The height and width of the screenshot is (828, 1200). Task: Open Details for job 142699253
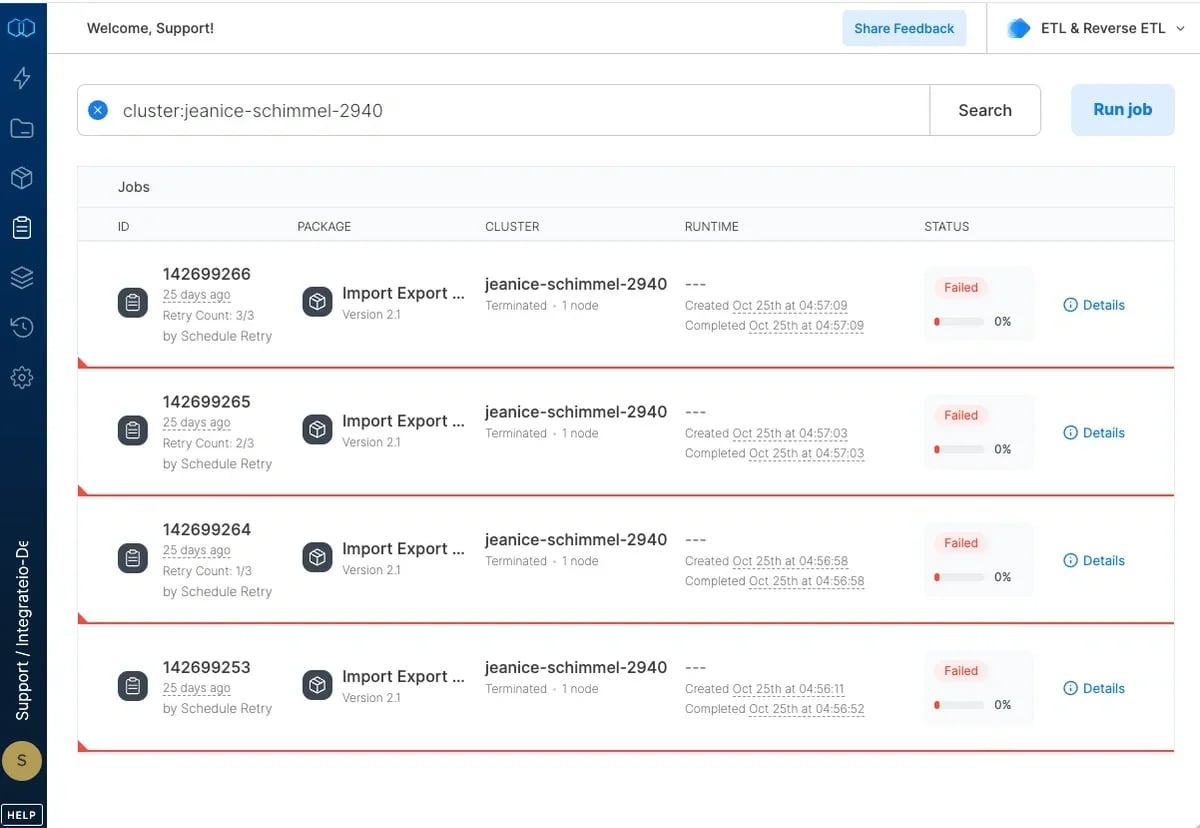point(1094,688)
